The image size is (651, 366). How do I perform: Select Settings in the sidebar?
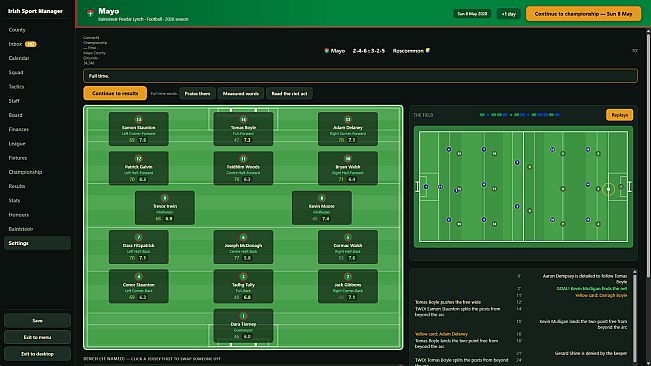37,243
